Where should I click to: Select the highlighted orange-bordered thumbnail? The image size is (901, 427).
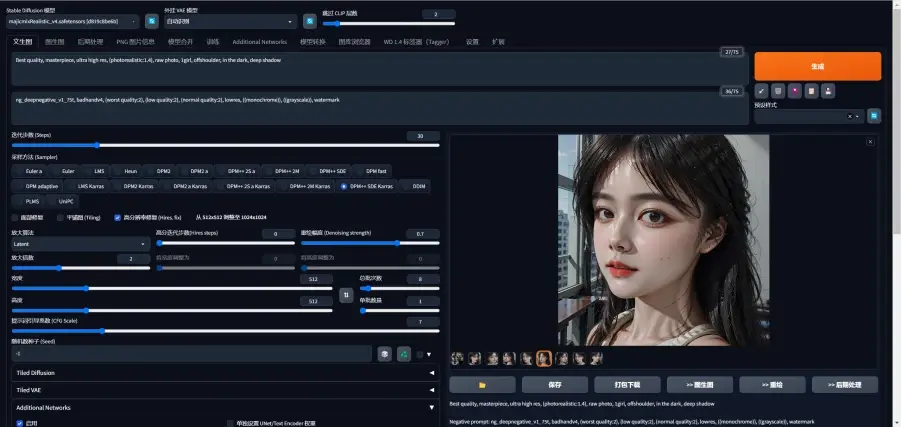pyautogui.click(x=544, y=359)
